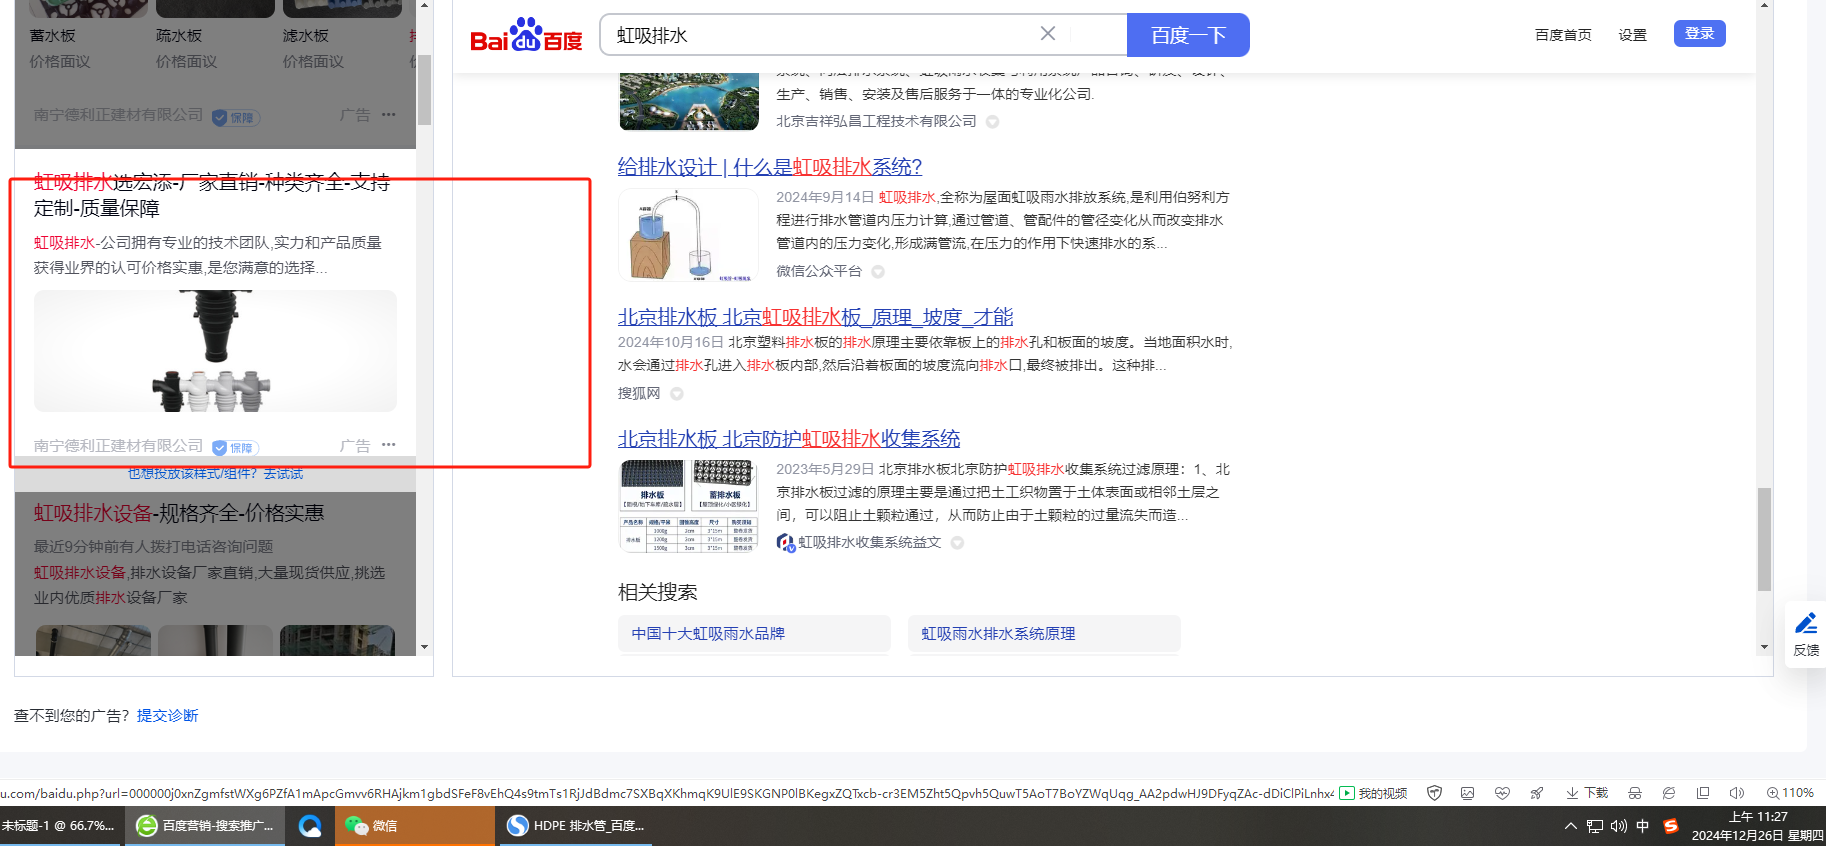Click the picture icon in status bar

[x=1467, y=793]
